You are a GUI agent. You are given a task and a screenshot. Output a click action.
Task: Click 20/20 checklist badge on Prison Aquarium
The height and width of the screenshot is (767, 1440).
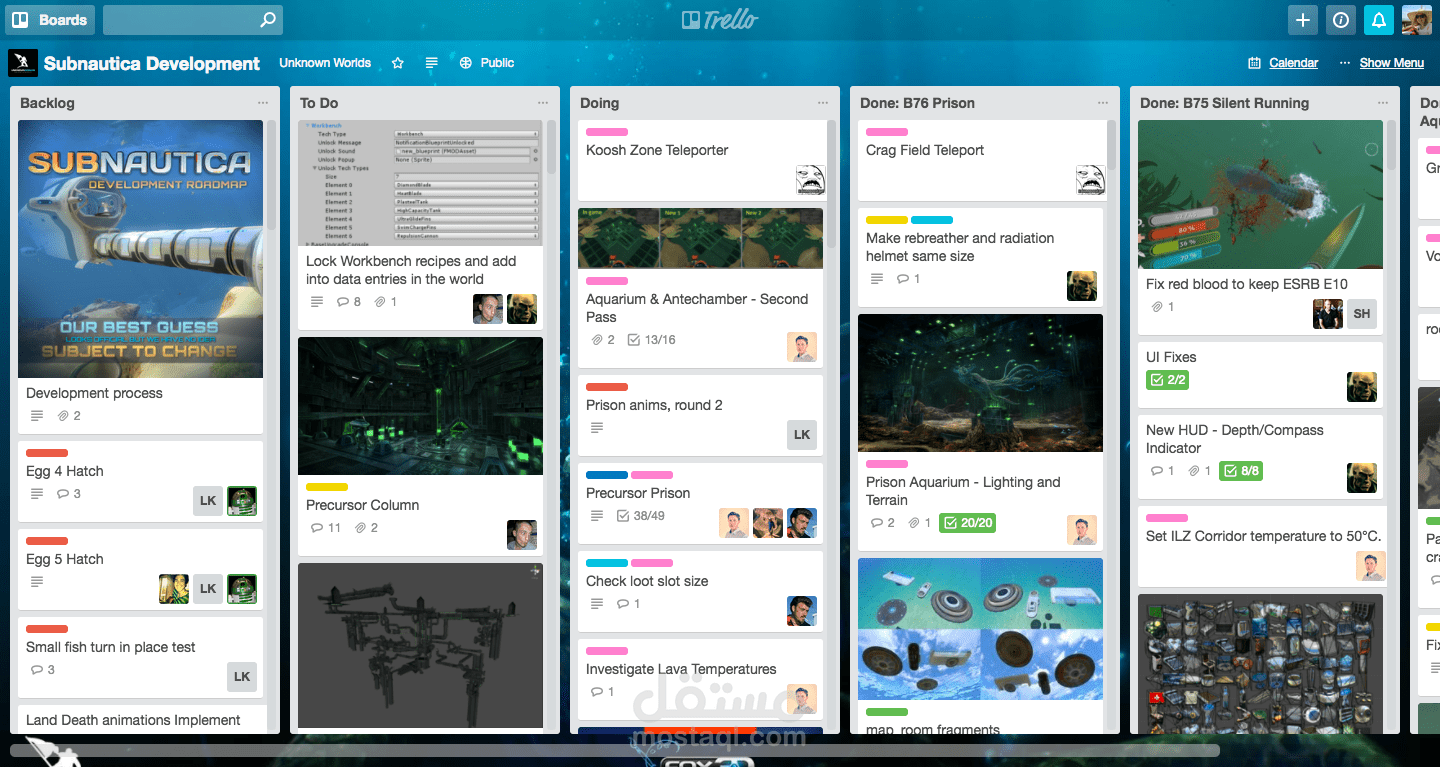point(967,523)
